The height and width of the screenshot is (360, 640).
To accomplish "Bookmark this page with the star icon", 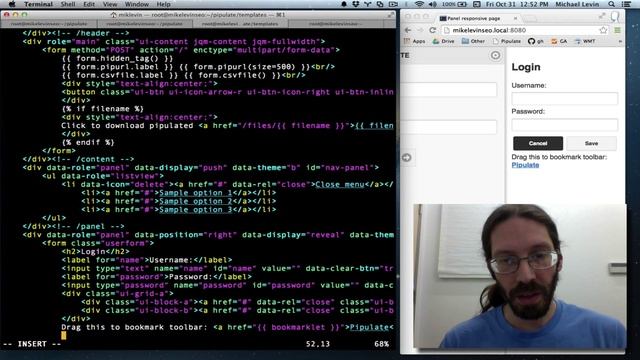I will (603, 30).
